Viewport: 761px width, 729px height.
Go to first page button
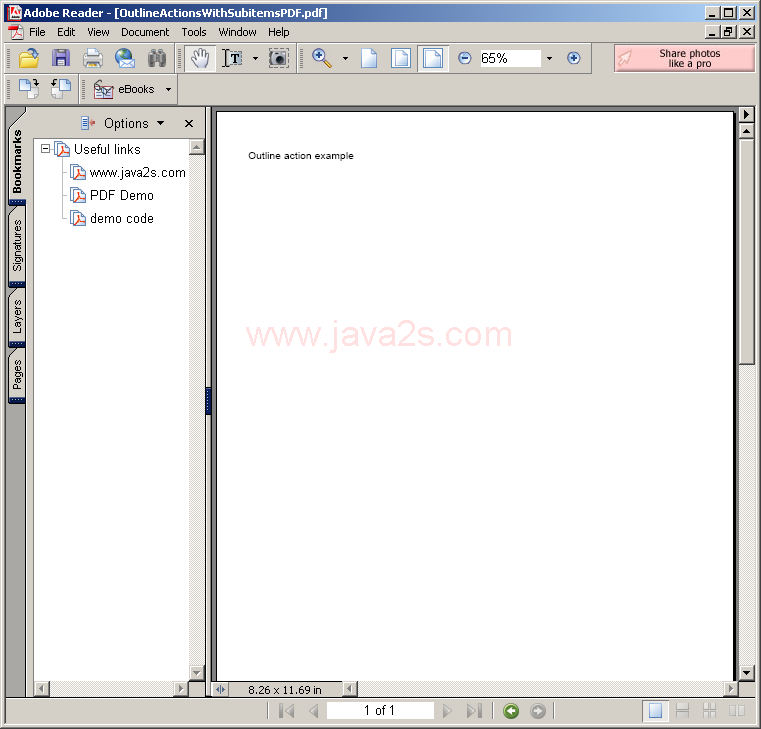pyautogui.click(x=287, y=711)
